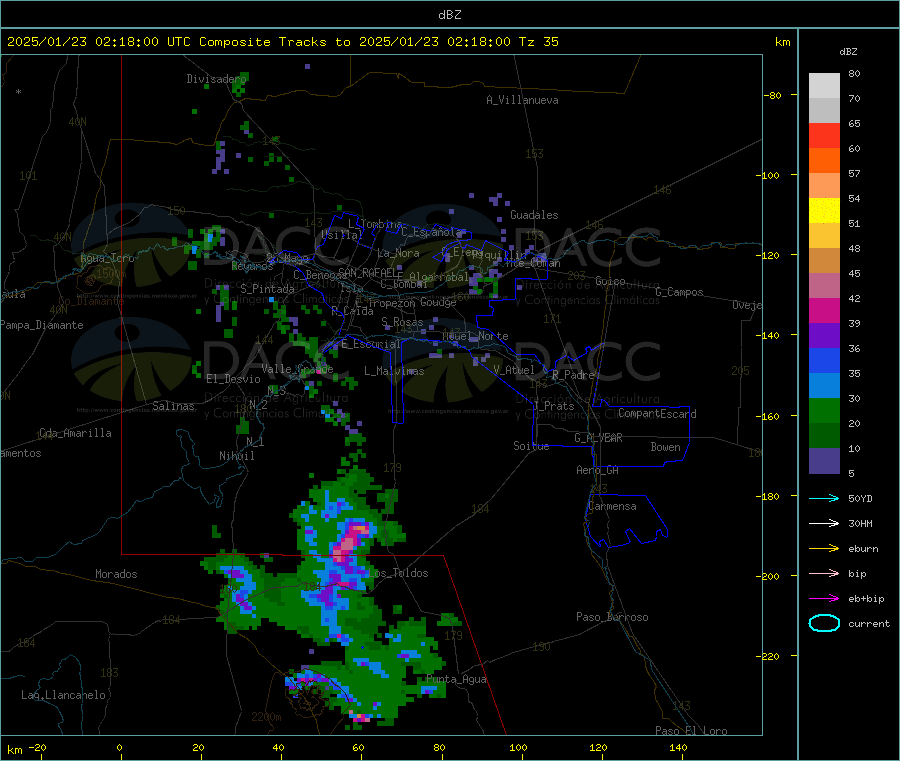Click the El_Desvio map label
The image size is (900, 761).
[233, 379]
